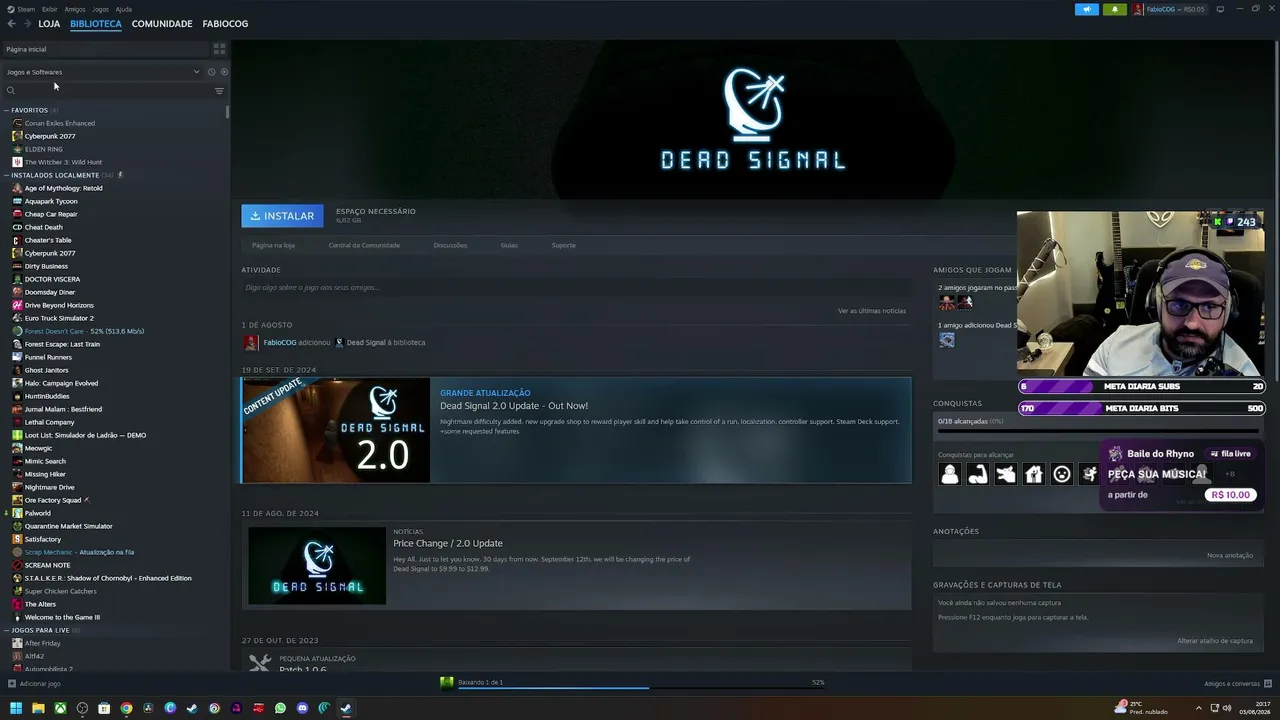Open the grid view of collections
The height and width of the screenshot is (720, 1280).
(219, 48)
